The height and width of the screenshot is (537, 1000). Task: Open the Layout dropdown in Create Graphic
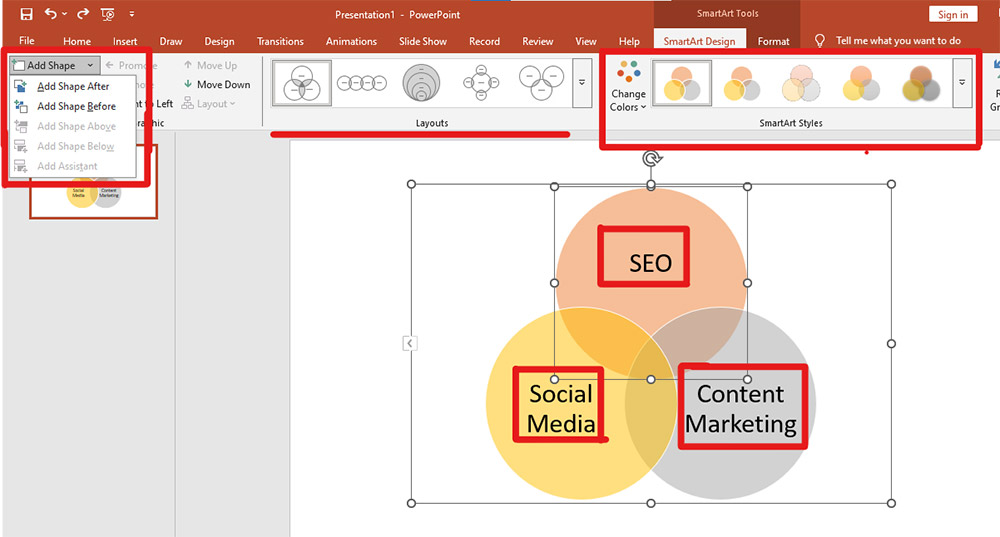[x=209, y=104]
